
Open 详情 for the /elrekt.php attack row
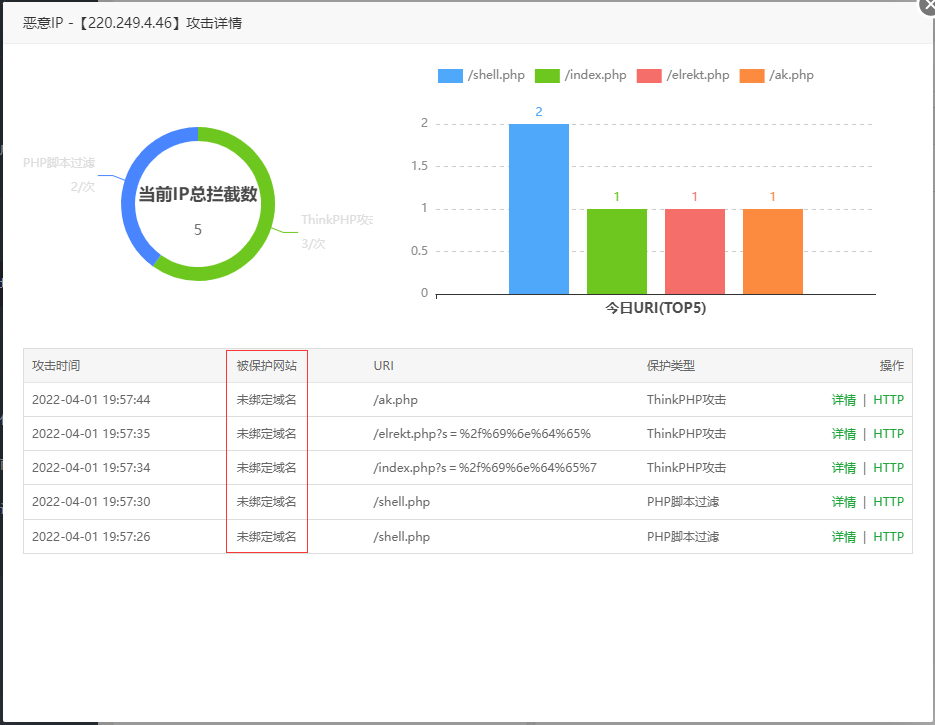point(843,434)
